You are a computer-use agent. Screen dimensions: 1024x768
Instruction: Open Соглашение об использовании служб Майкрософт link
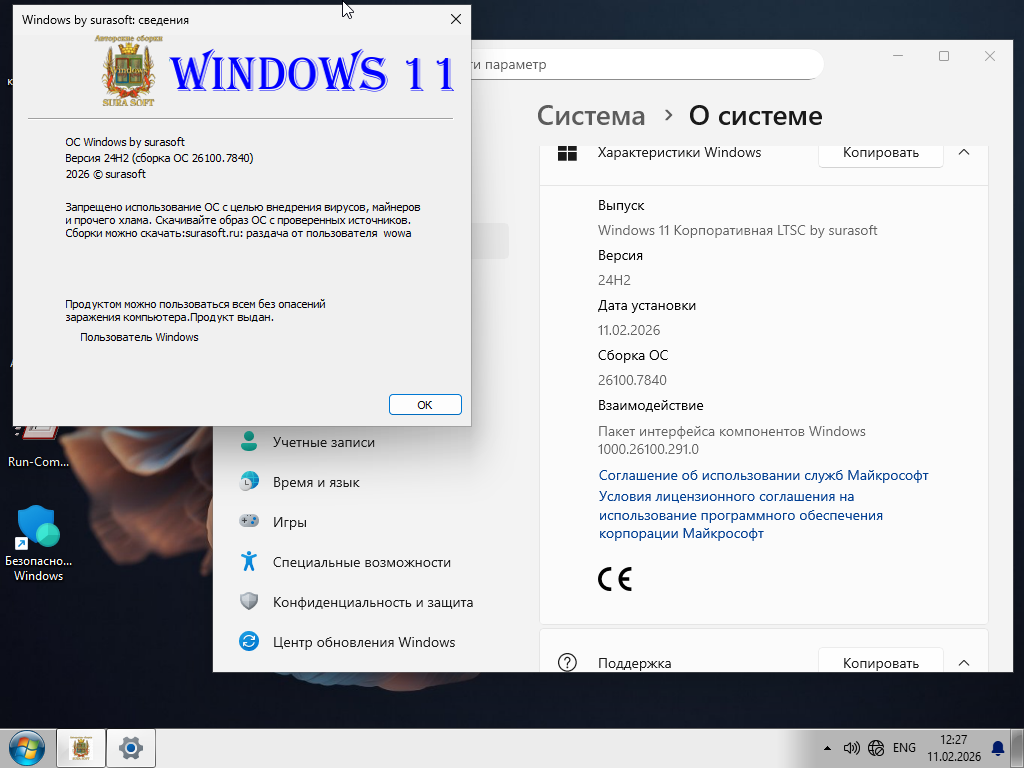(x=763, y=475)
